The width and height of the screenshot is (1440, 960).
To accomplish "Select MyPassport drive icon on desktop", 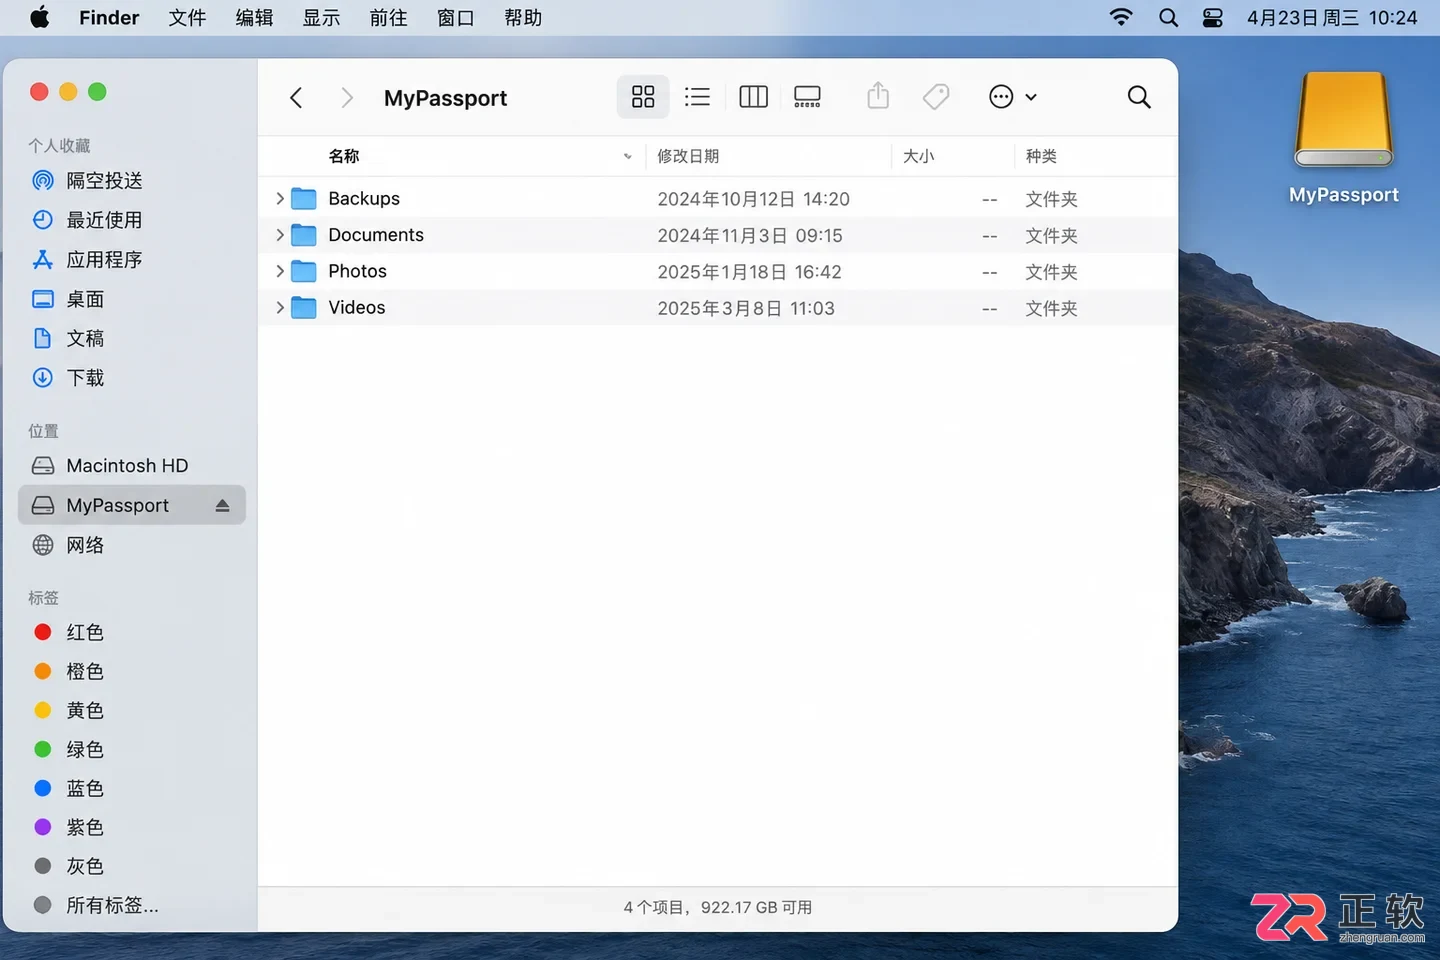I will [1343, 121].
